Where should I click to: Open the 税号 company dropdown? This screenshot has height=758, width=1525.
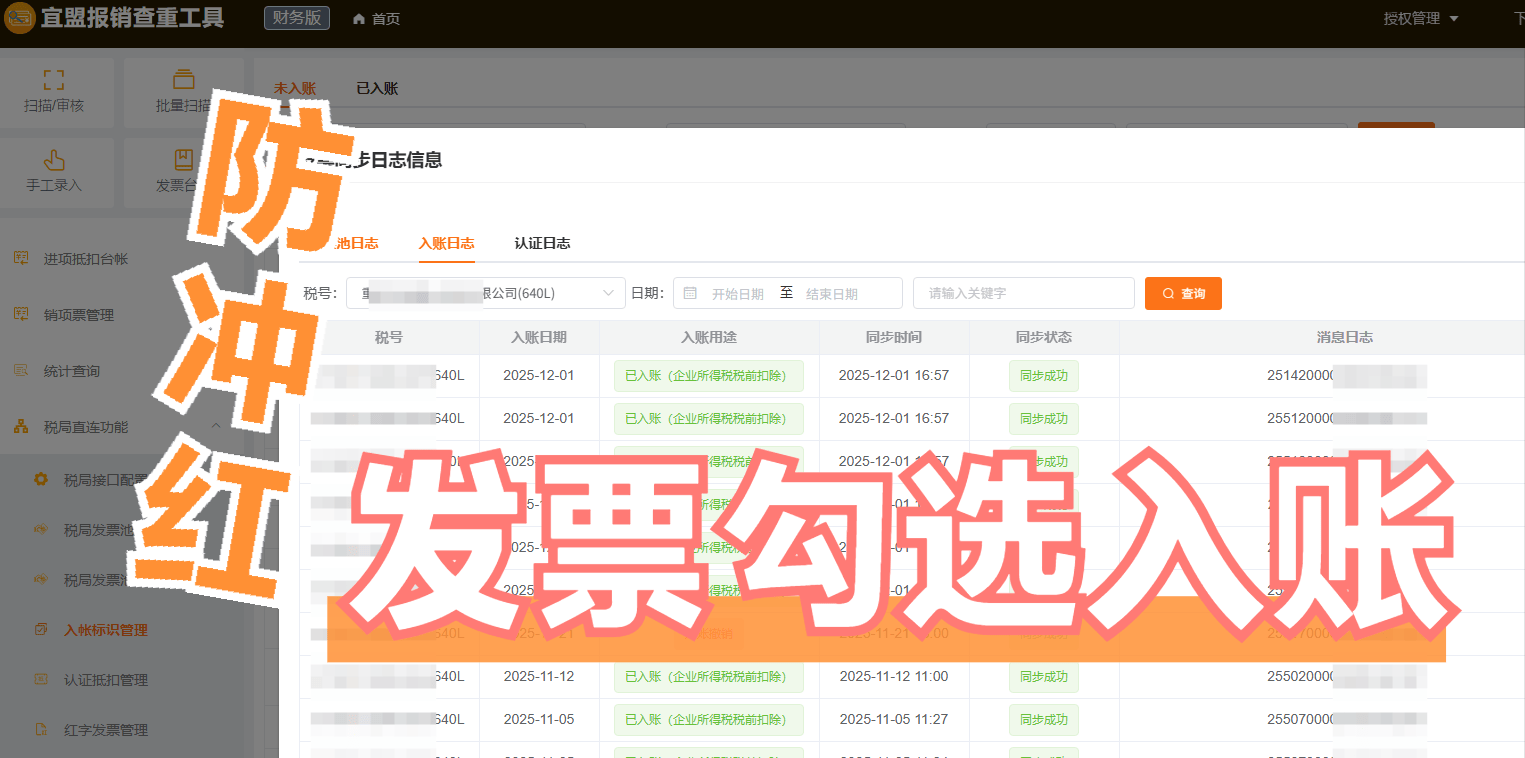pos(485,293)
